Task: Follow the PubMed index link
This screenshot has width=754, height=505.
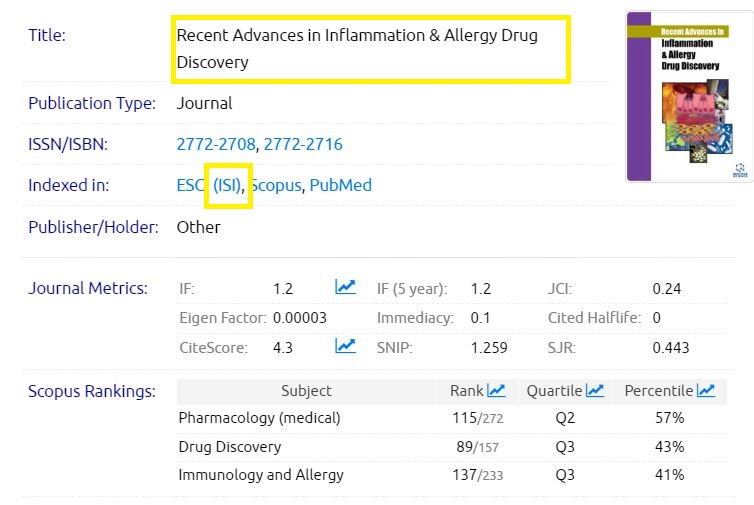Action: click(x=340, y=185)
